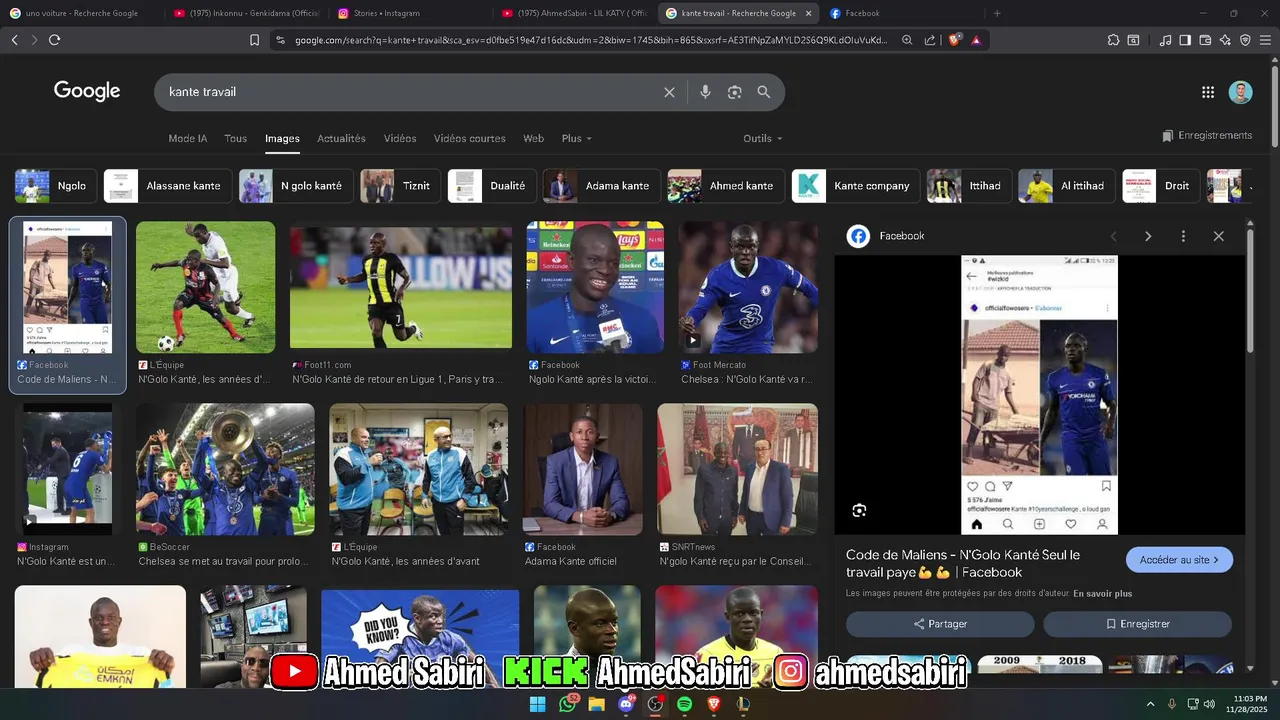The width and height of the screenshot is (1280, 720).
Task: Open the Outils tools dropdown
Action: pos(763,138)
